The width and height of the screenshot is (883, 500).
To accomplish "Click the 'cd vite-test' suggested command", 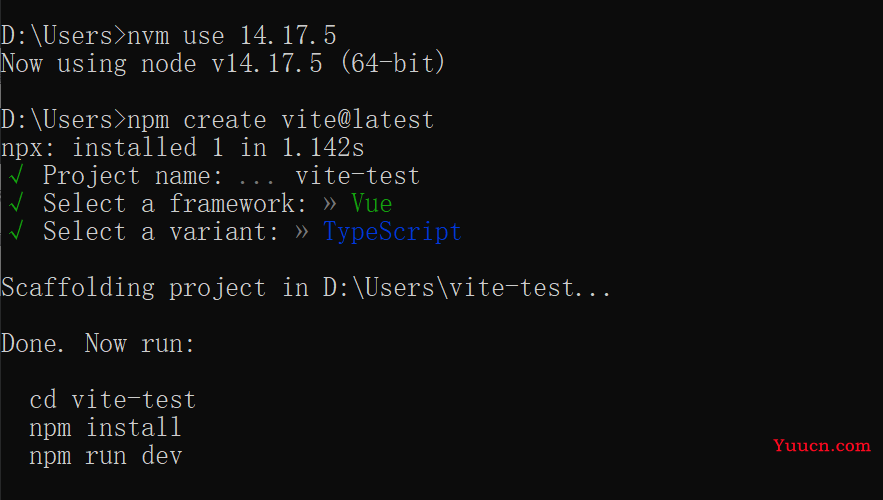I will [x=113, y=400].
